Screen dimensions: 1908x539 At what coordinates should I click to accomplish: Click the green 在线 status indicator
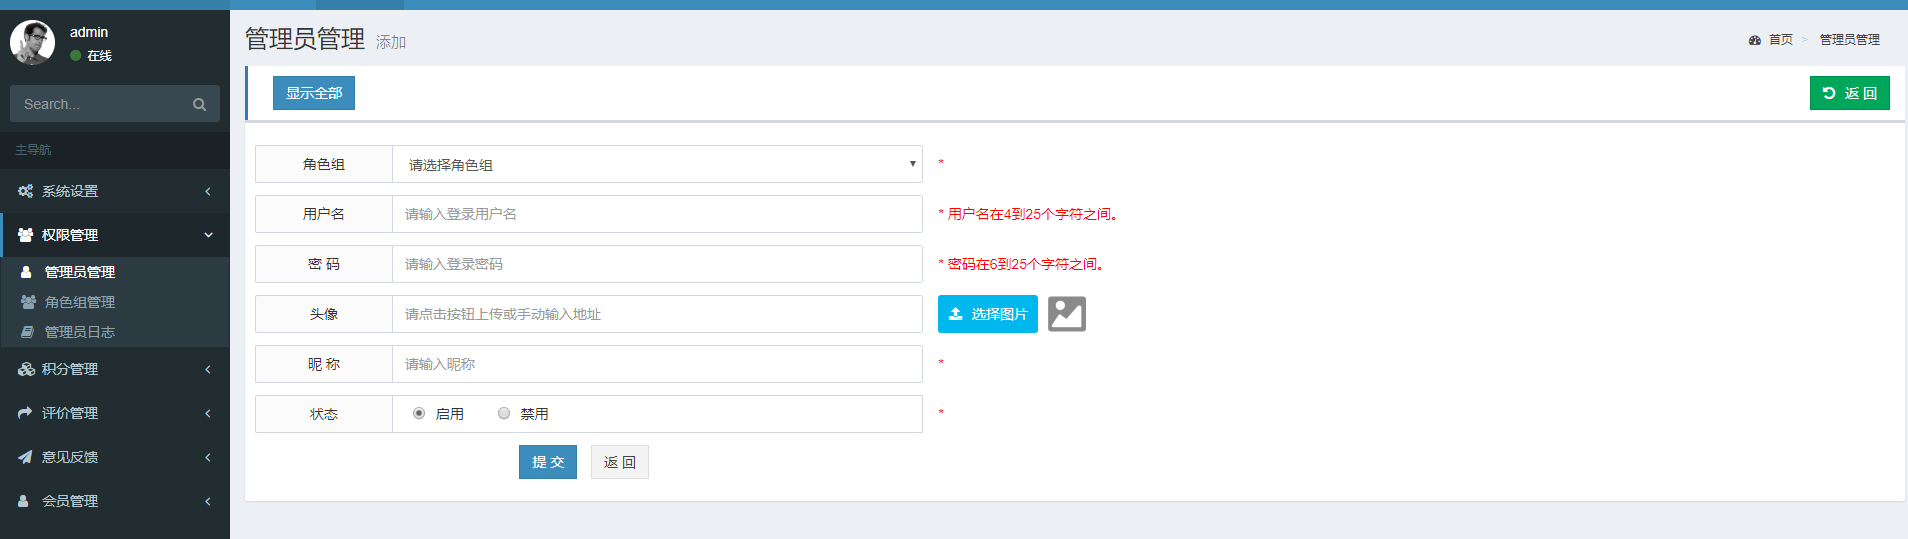(x=75, y=56)
